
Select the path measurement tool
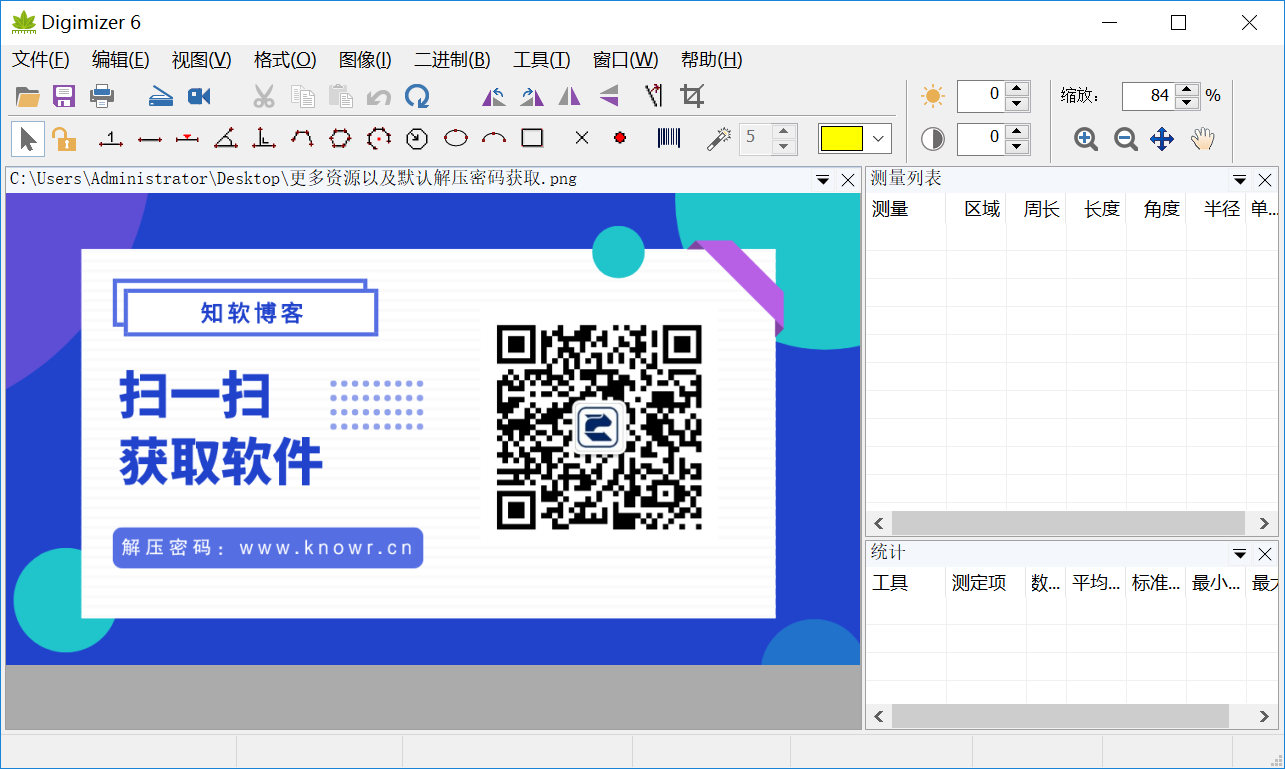pyautogui.click(x=302, y=138)
